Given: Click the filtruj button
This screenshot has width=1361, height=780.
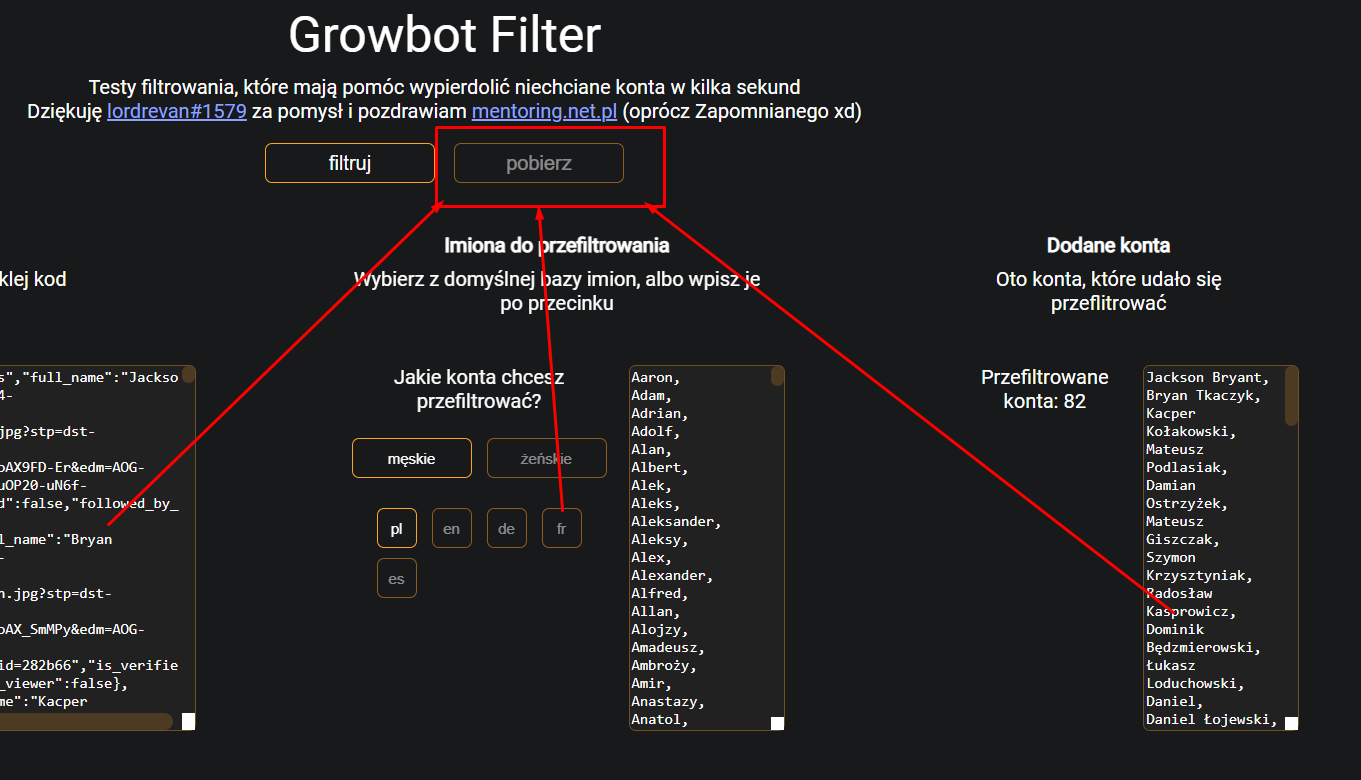Looking at the screenshot, I should (x=349, y=163).
